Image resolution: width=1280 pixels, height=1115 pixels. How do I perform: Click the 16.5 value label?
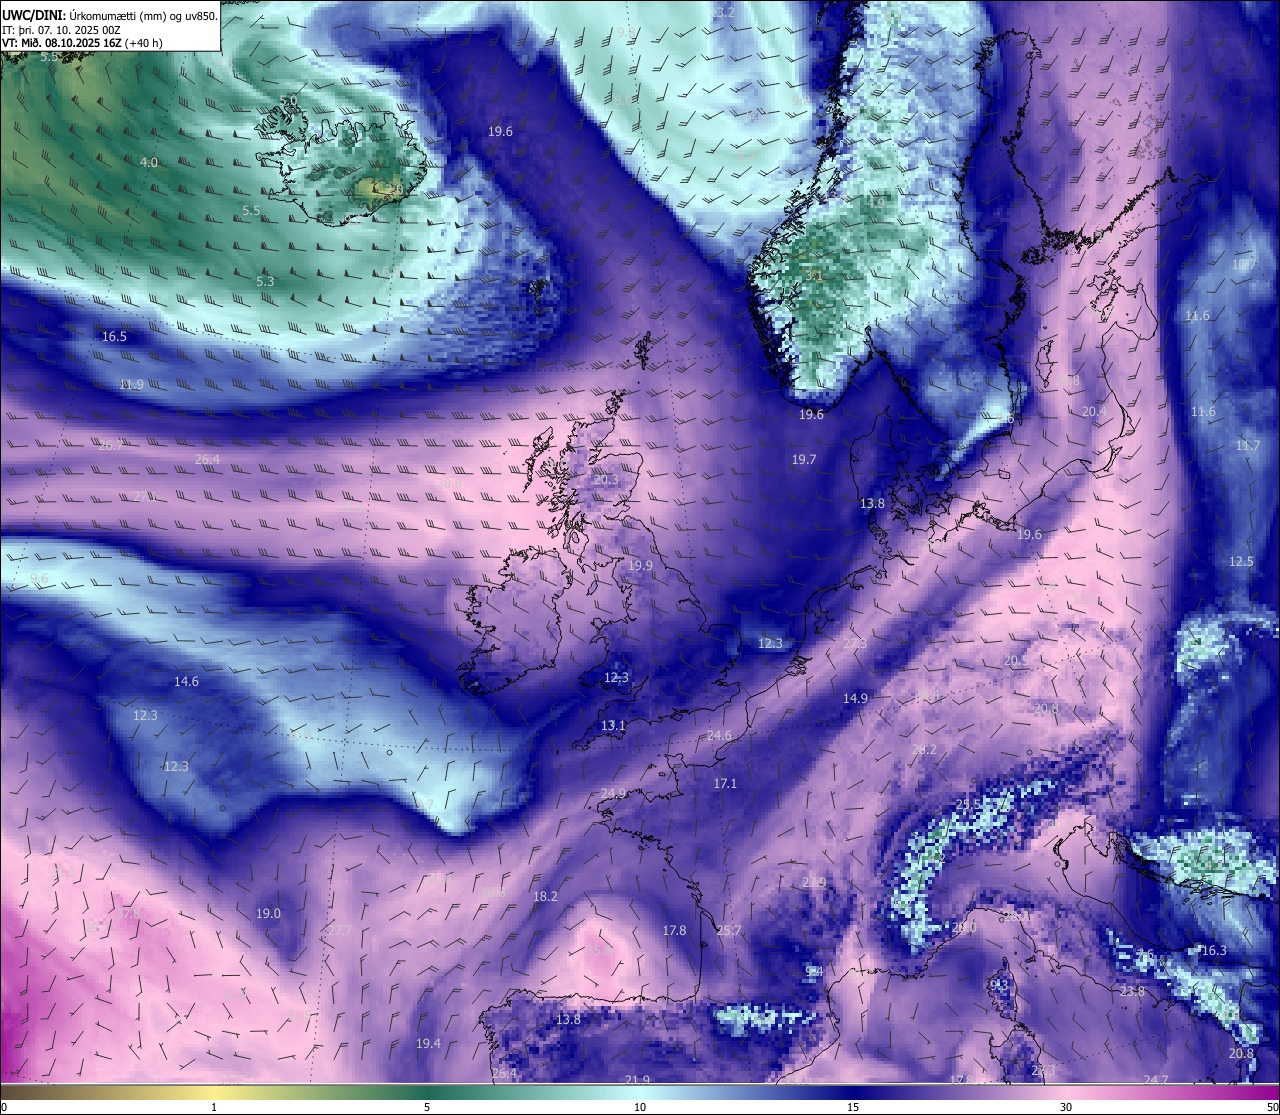pyautogui.click(x=115, y=337)
